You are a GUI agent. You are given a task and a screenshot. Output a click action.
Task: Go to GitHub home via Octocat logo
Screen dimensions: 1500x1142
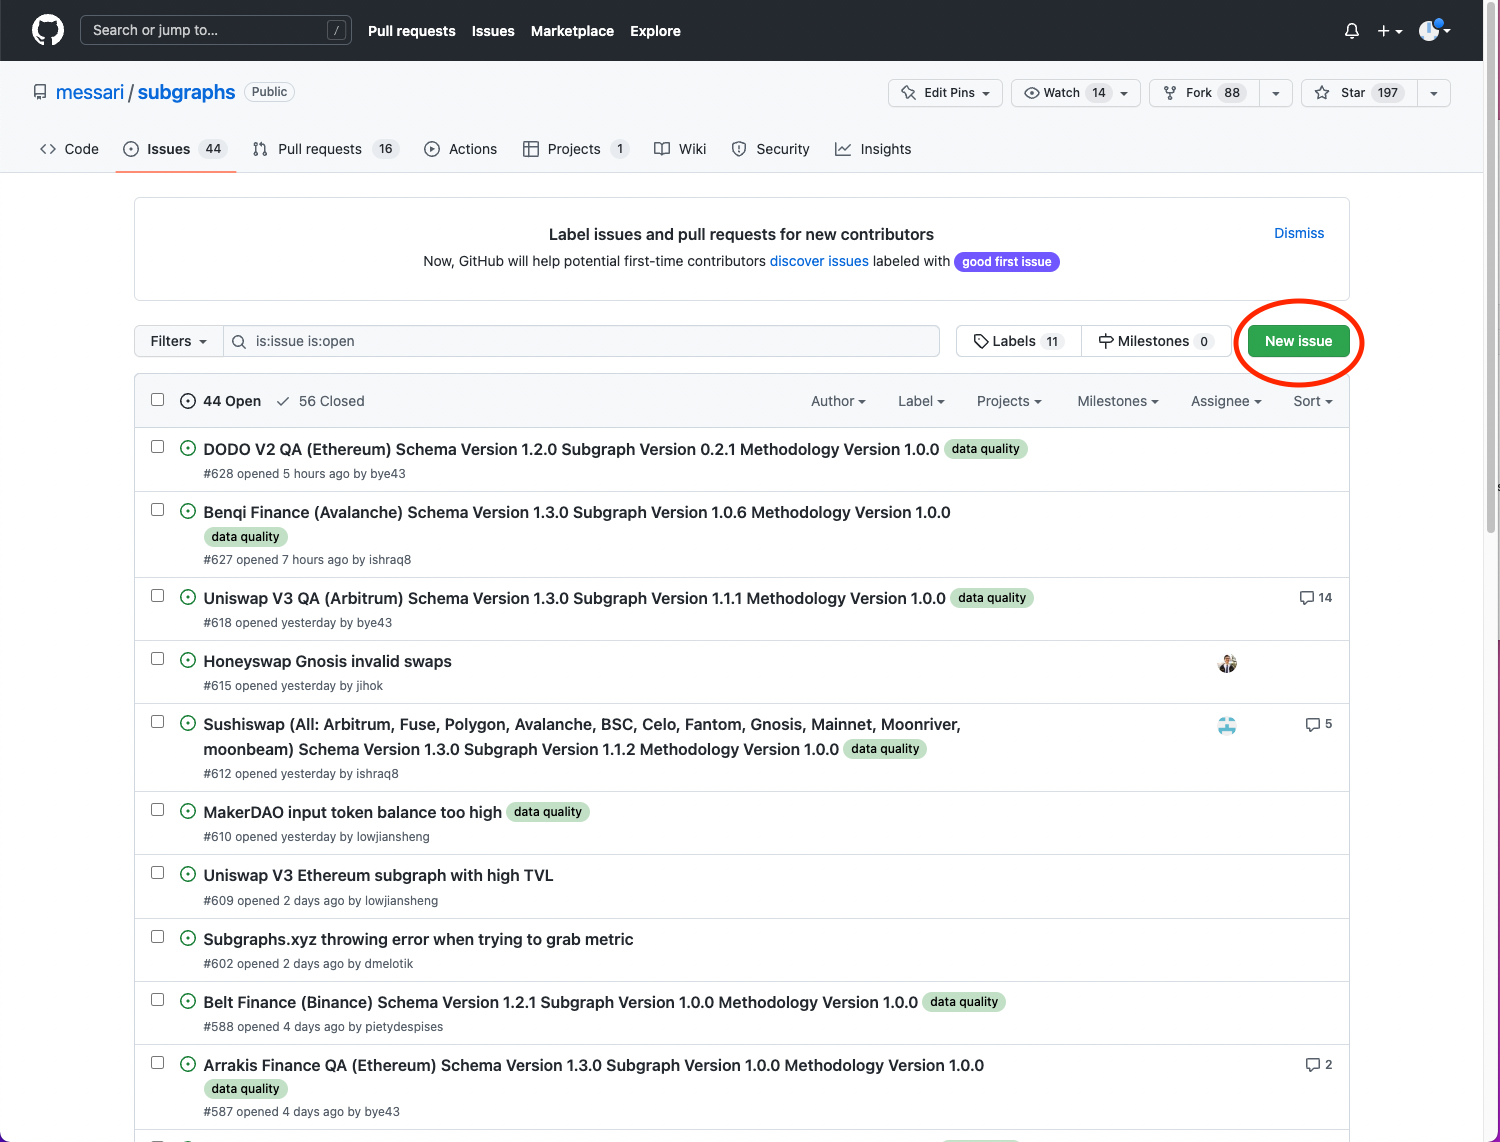(48, 30)
